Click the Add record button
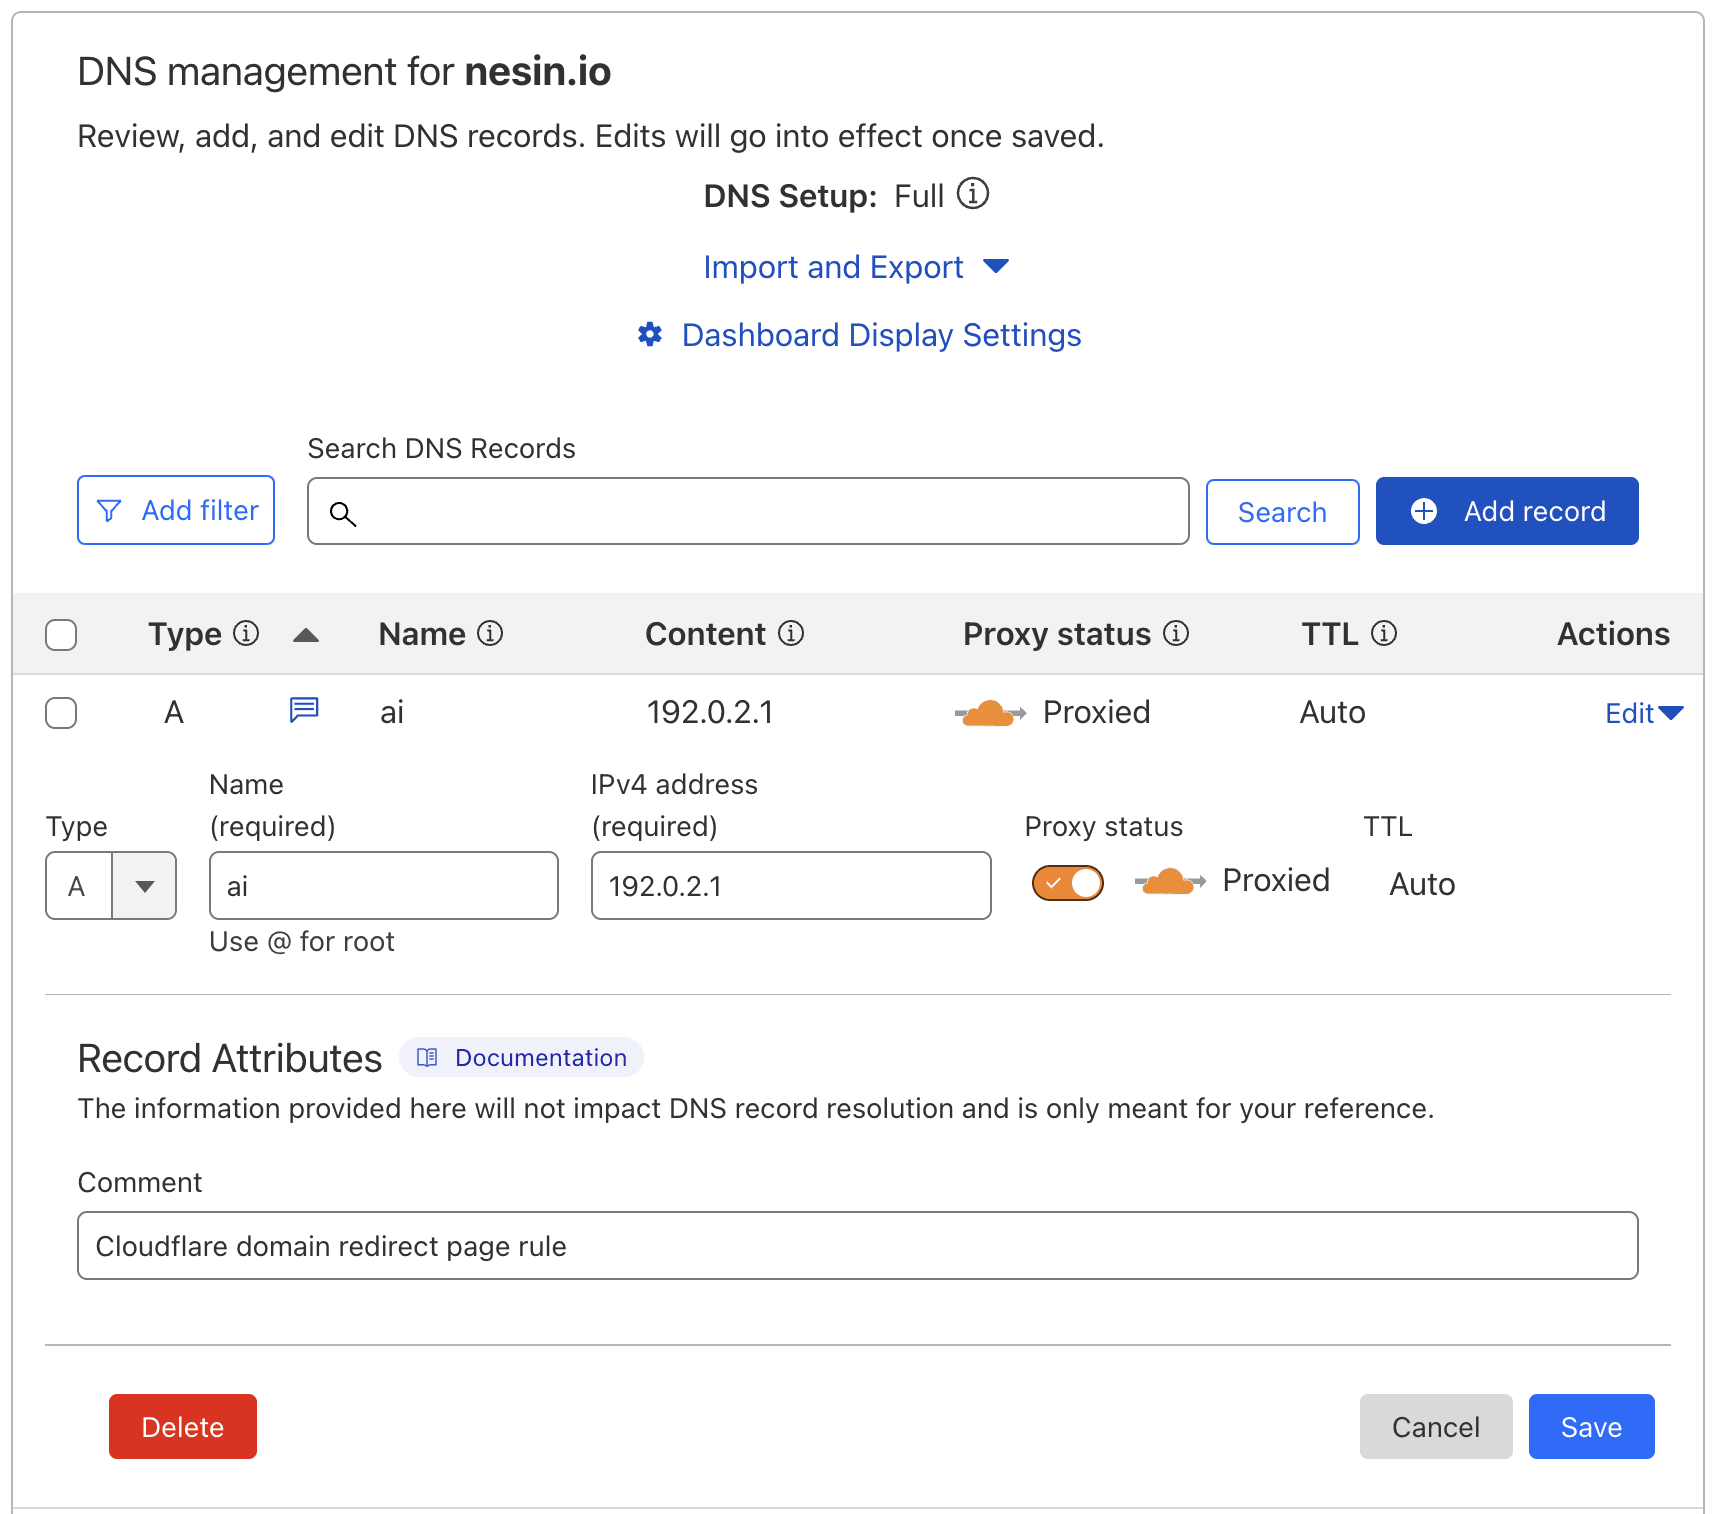This screenshot has height=1514, width=1716. [x=1506, y=511]
